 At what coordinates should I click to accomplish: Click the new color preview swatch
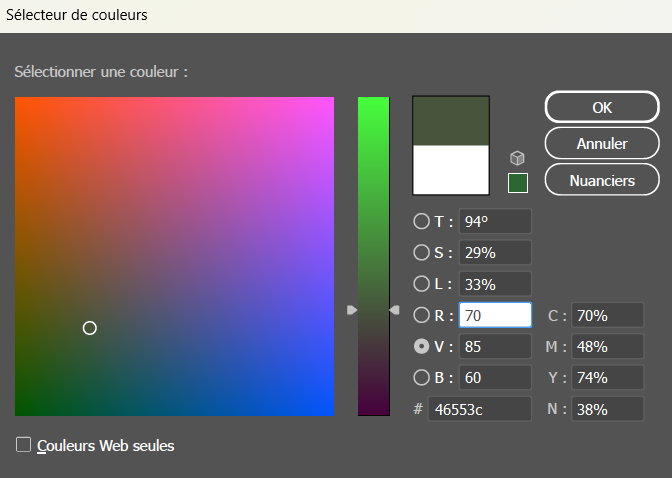pos(451,121)
